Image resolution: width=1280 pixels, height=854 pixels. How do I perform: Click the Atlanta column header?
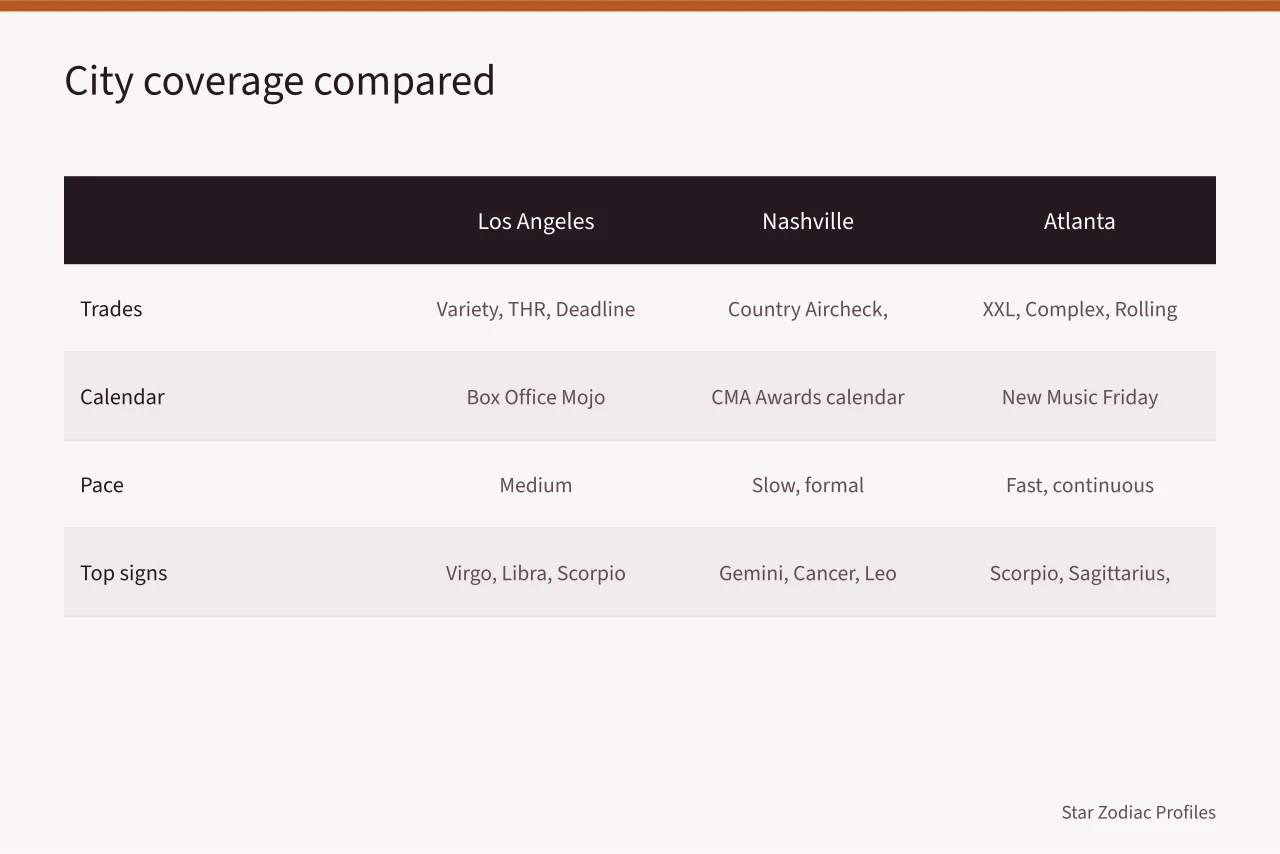(x=1080, y=221)
